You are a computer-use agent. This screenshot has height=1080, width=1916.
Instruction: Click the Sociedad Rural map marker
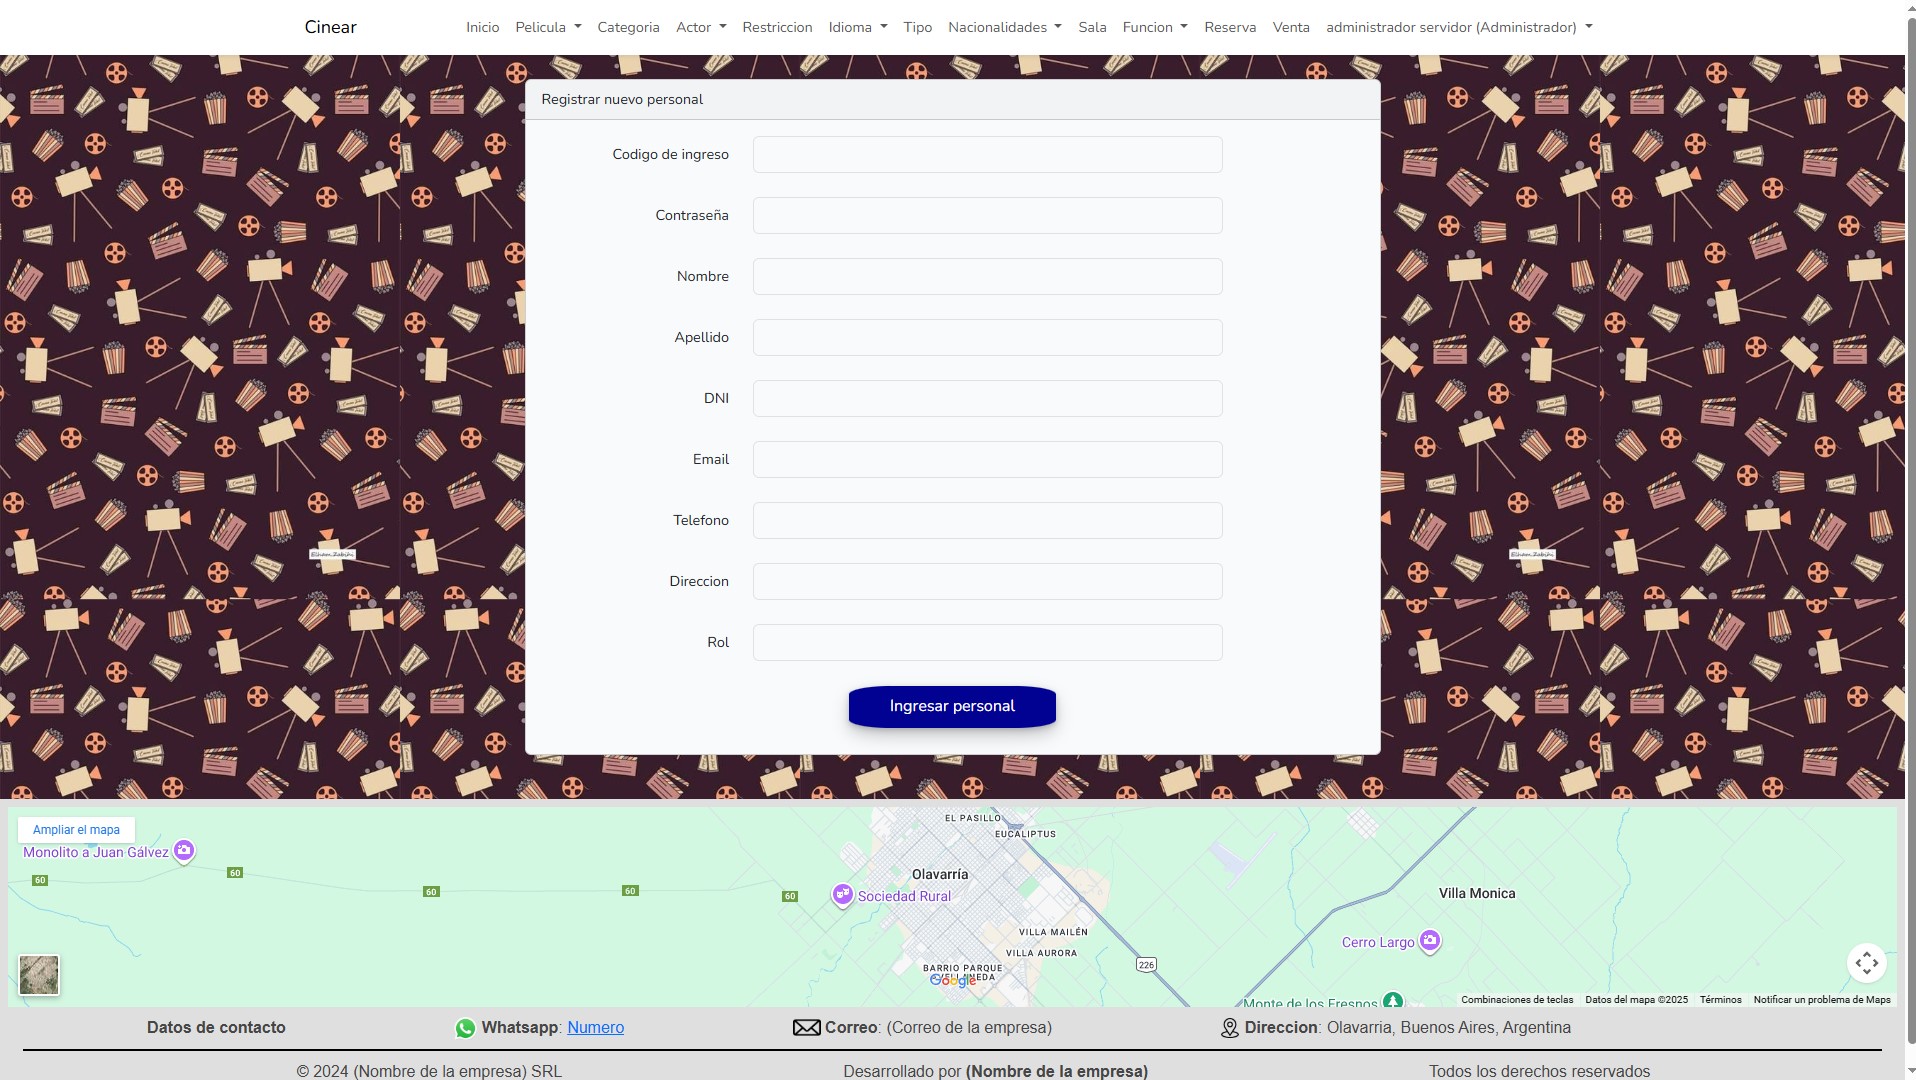(843, 894)
